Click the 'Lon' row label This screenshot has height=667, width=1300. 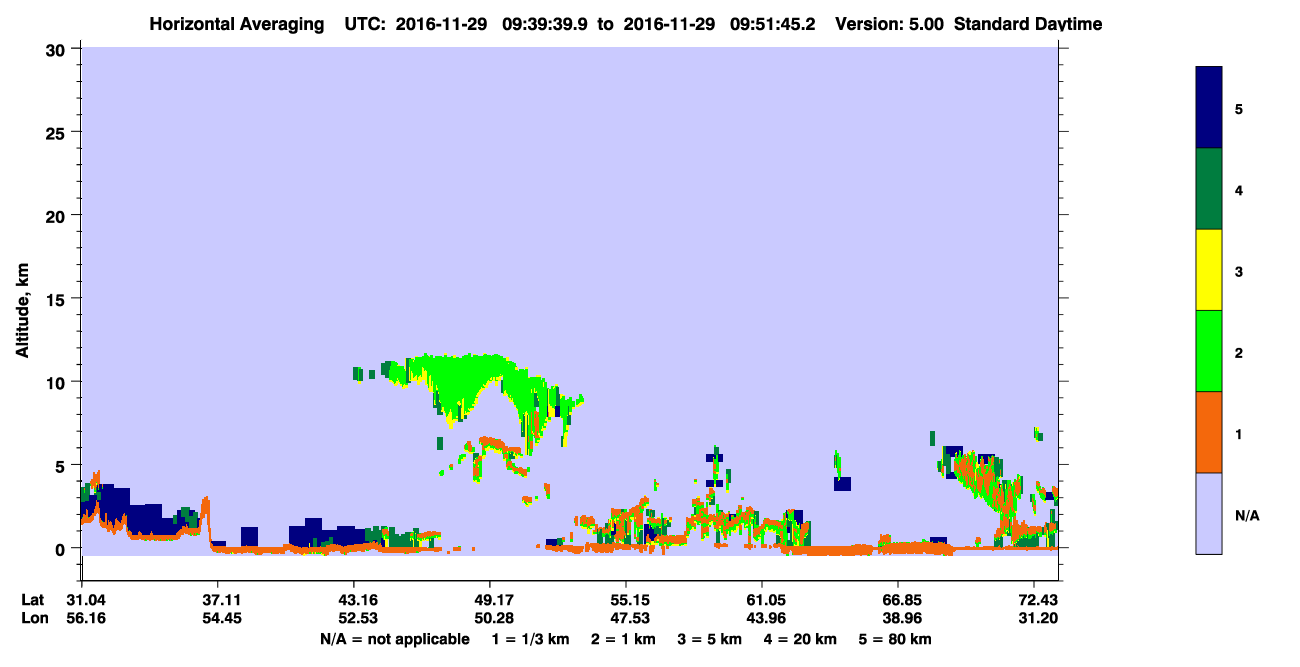(34, 618)
